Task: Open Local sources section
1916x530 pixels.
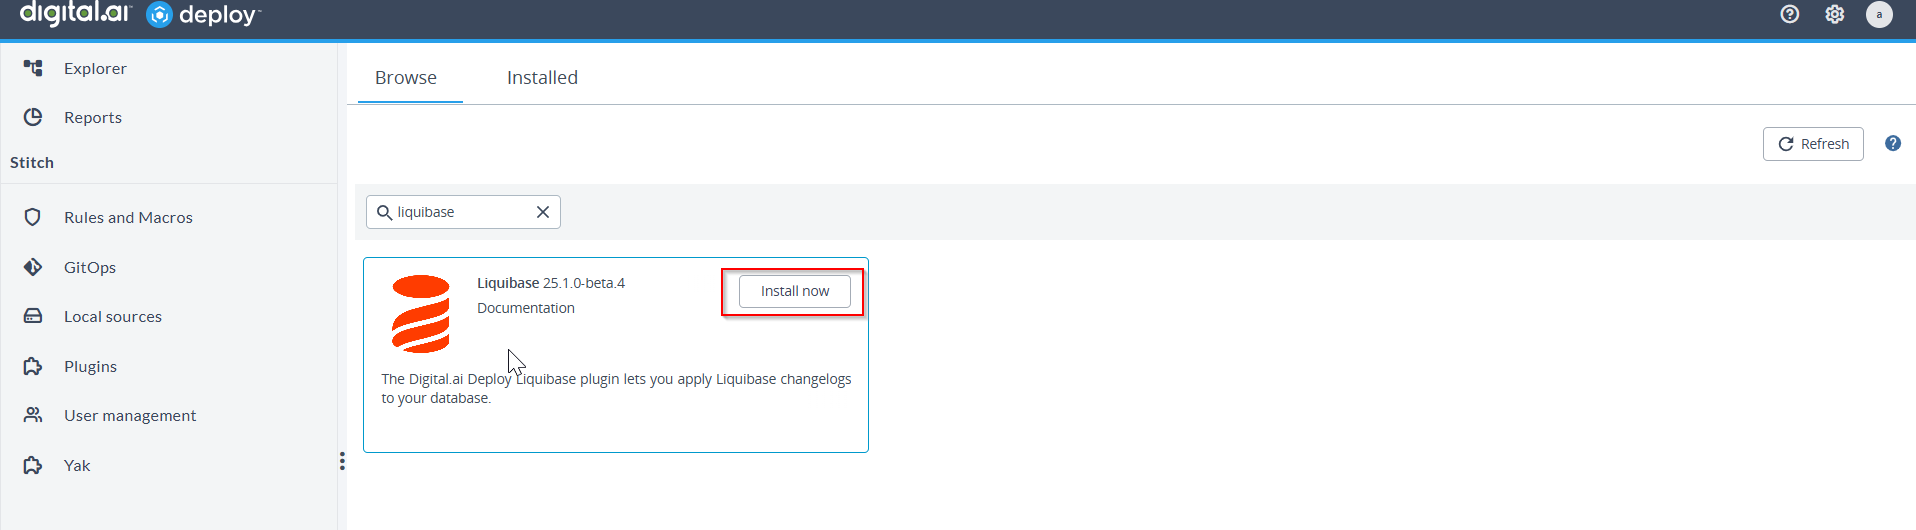Action: [113, 316]
